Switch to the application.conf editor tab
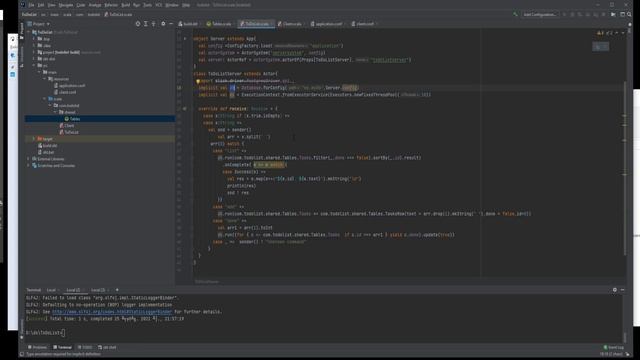 click(x=327, y=24)
